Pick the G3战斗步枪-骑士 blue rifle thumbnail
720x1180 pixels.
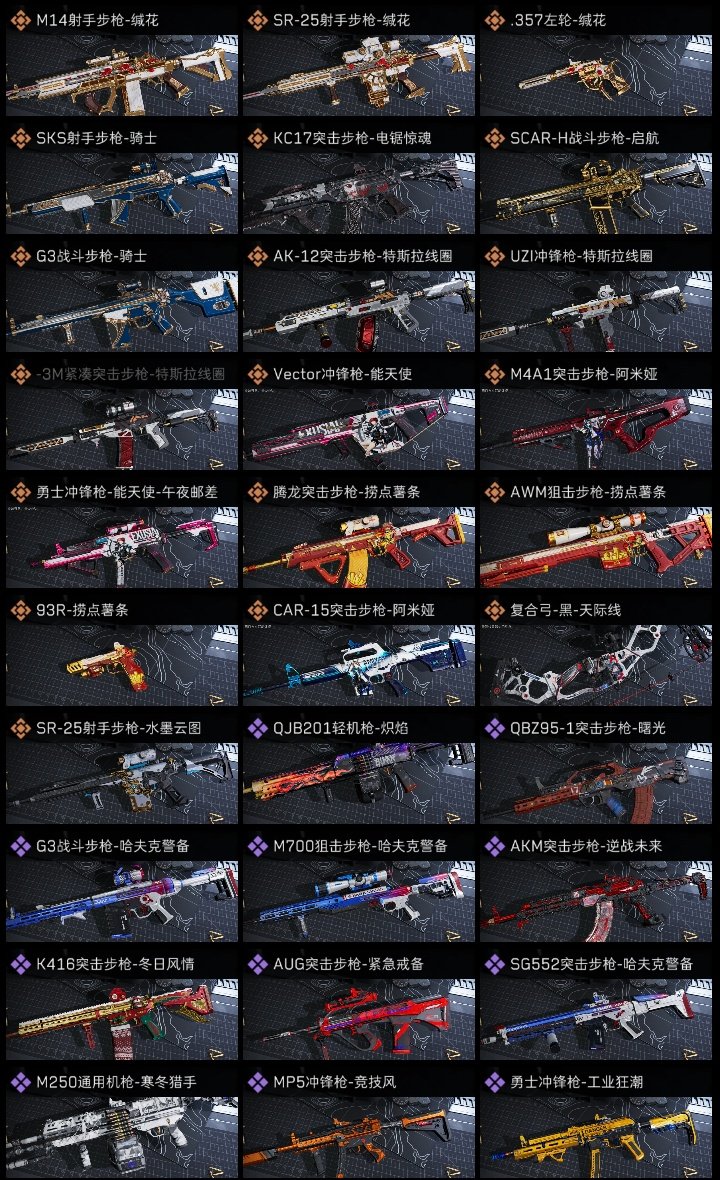(x=122, y=312)
